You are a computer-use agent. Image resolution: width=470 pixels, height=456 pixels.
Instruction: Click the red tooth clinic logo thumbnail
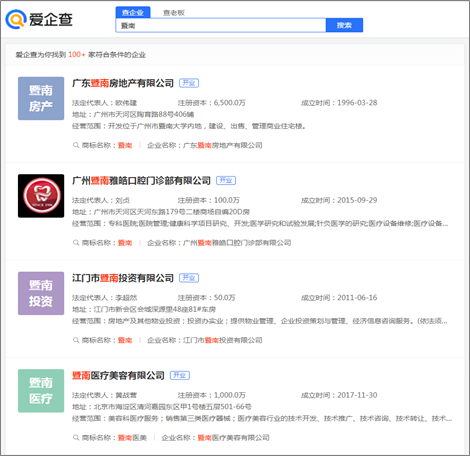41,196
